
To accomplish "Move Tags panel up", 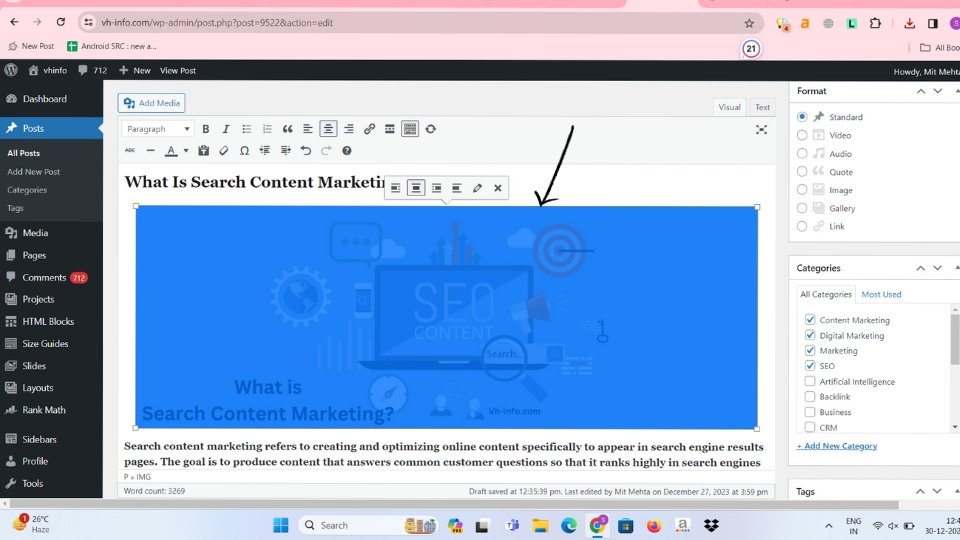I will 920,491.
